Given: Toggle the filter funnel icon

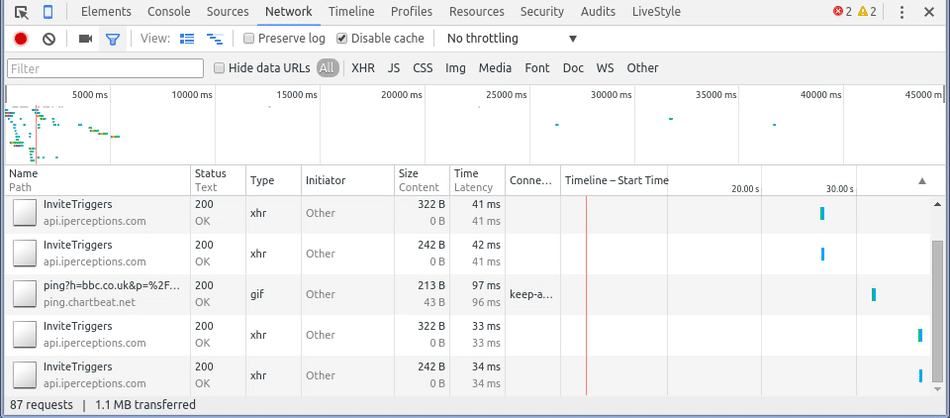Looking at the screenshot, I should point(113,39).
